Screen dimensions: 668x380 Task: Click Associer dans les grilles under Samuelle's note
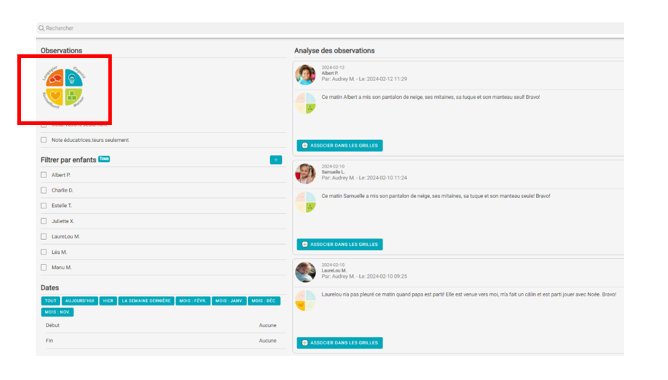340,245
